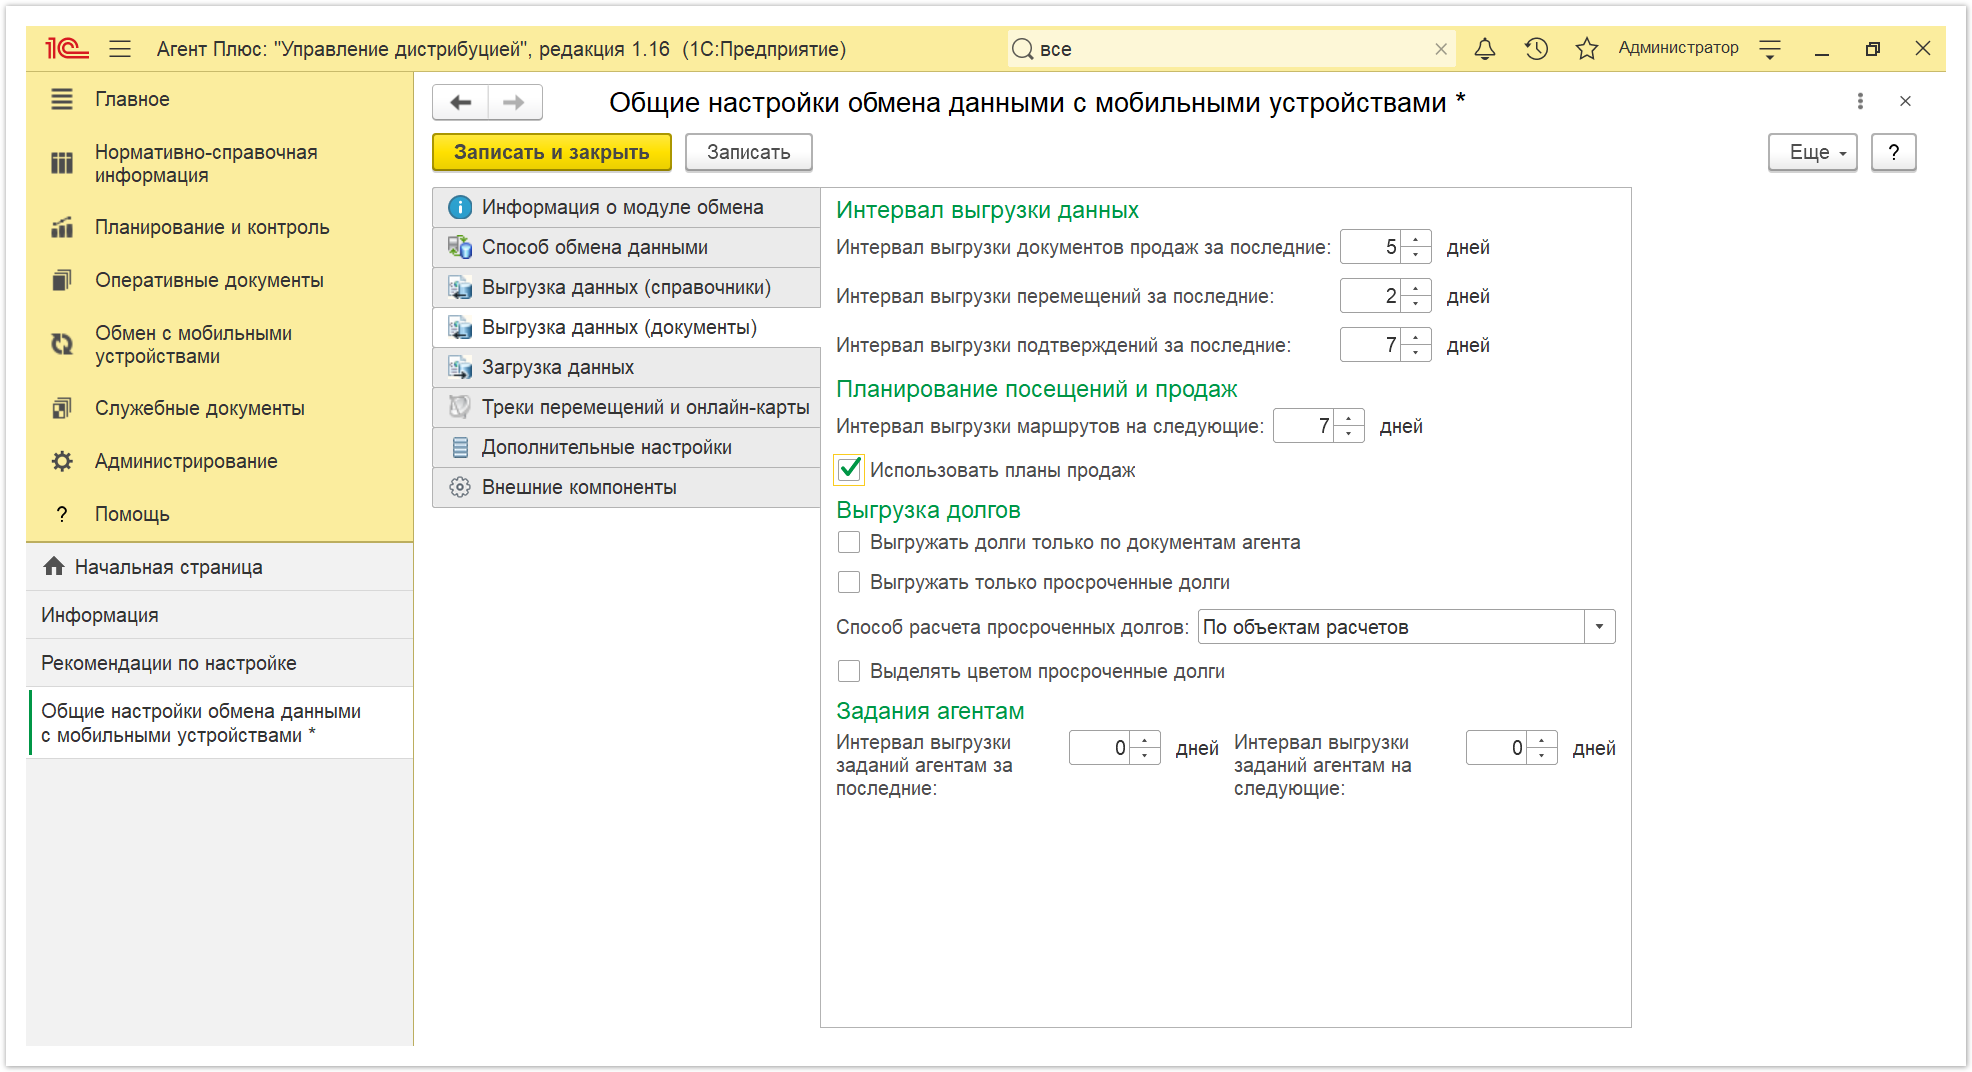Click the Служебные документы icon

click(x=62, y=408)
